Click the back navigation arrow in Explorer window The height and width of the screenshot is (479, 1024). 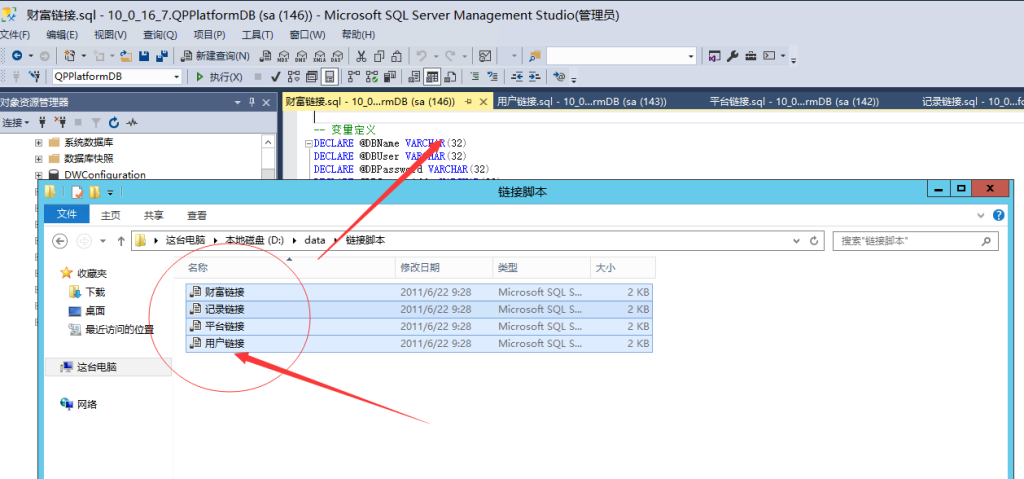(60, 240)
